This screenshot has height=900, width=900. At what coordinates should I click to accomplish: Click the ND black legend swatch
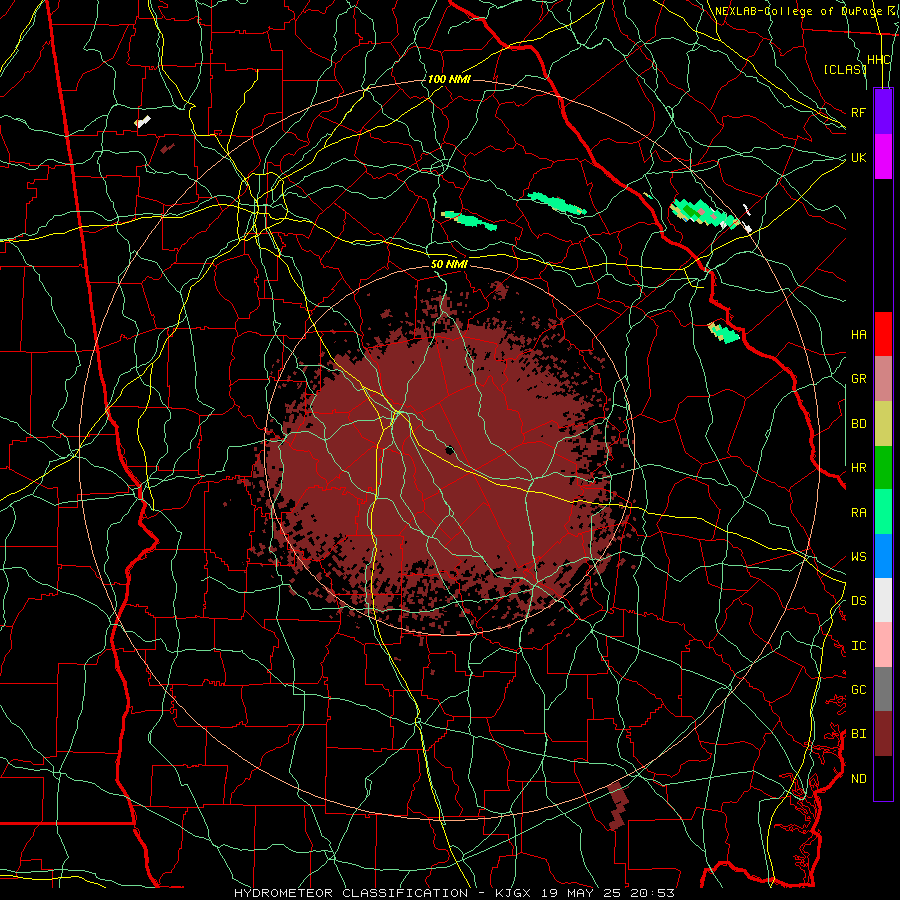883,778
